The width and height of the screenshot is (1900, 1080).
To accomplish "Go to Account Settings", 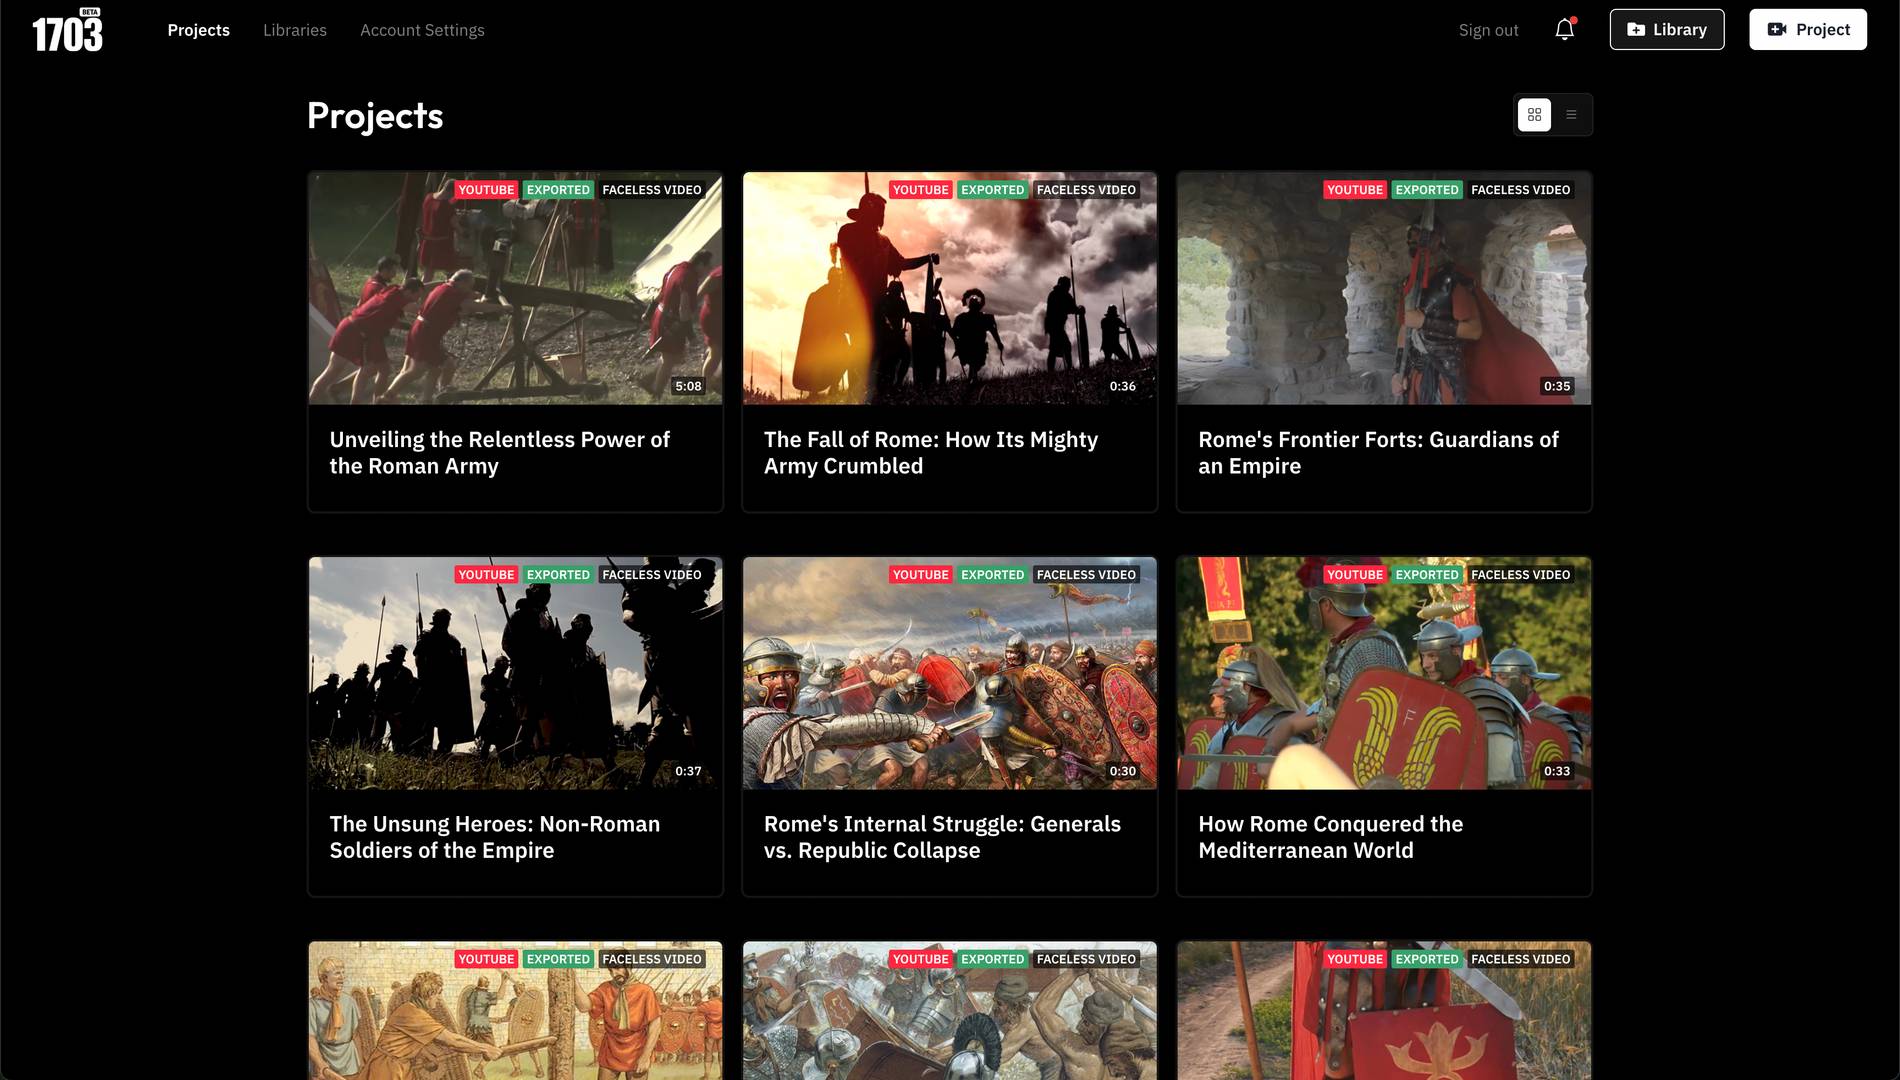I will tap(422, 30).
